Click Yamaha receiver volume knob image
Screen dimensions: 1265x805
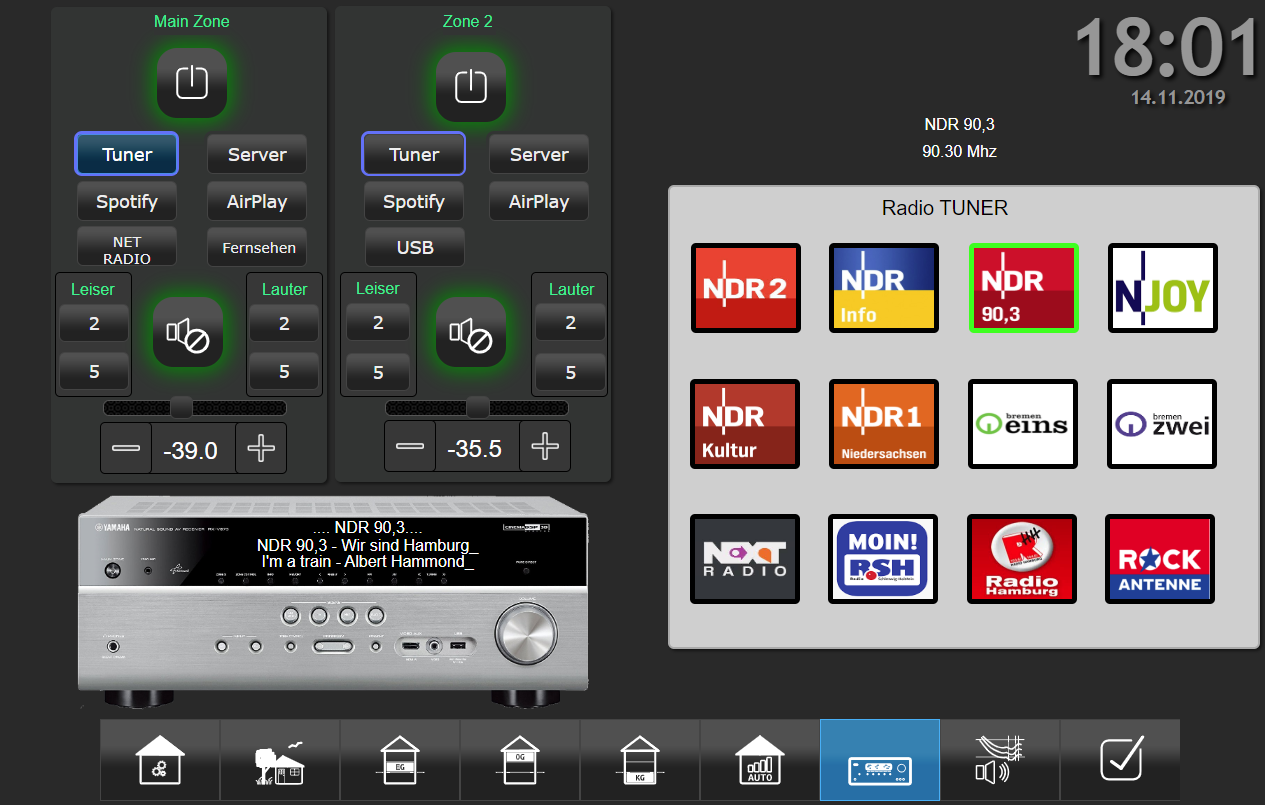click(528, 634)
